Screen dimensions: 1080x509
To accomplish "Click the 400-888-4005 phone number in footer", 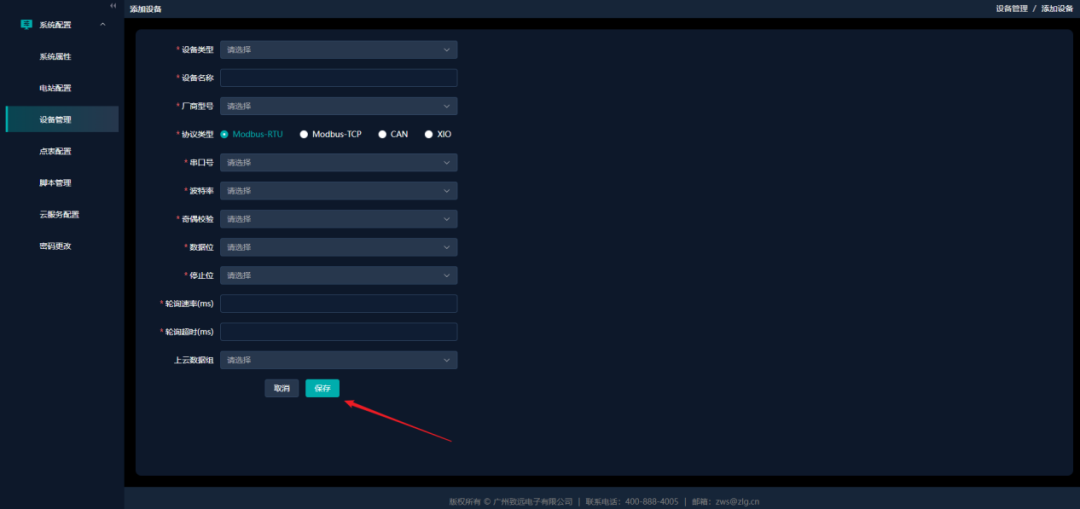I will 652,502.
